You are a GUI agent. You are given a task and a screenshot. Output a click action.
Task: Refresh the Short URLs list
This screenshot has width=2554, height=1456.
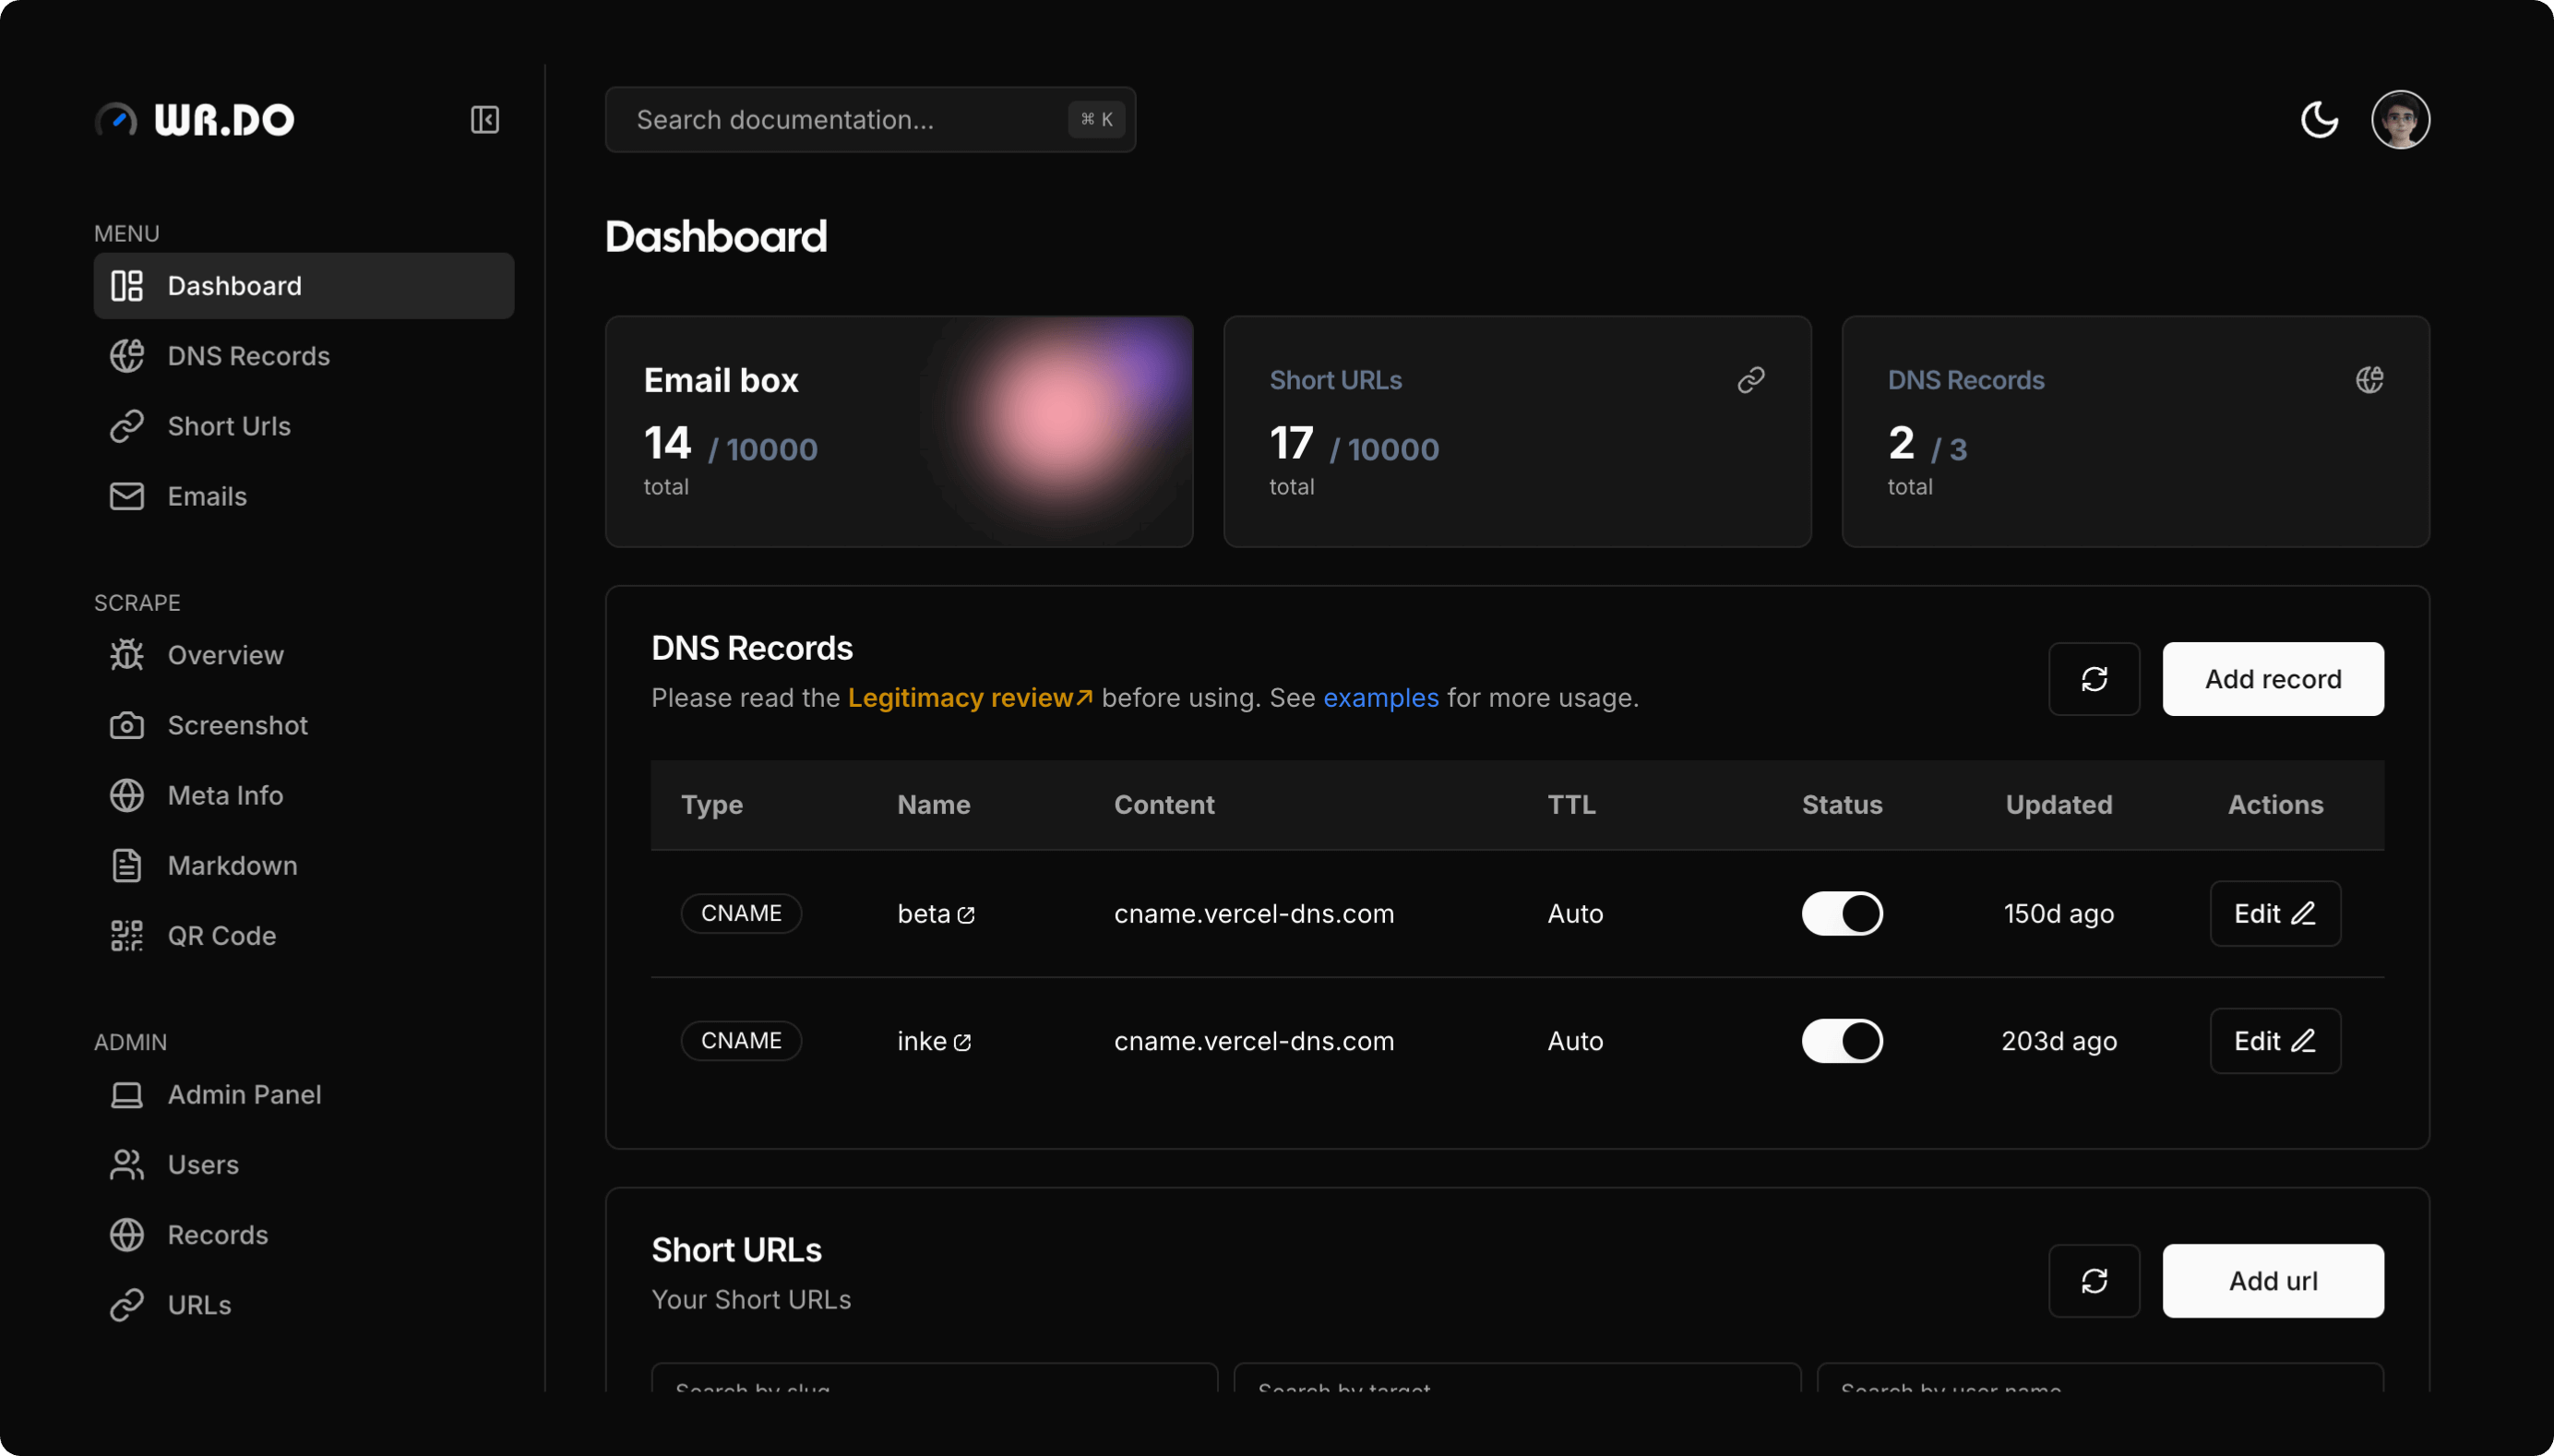[2095, 1281]
